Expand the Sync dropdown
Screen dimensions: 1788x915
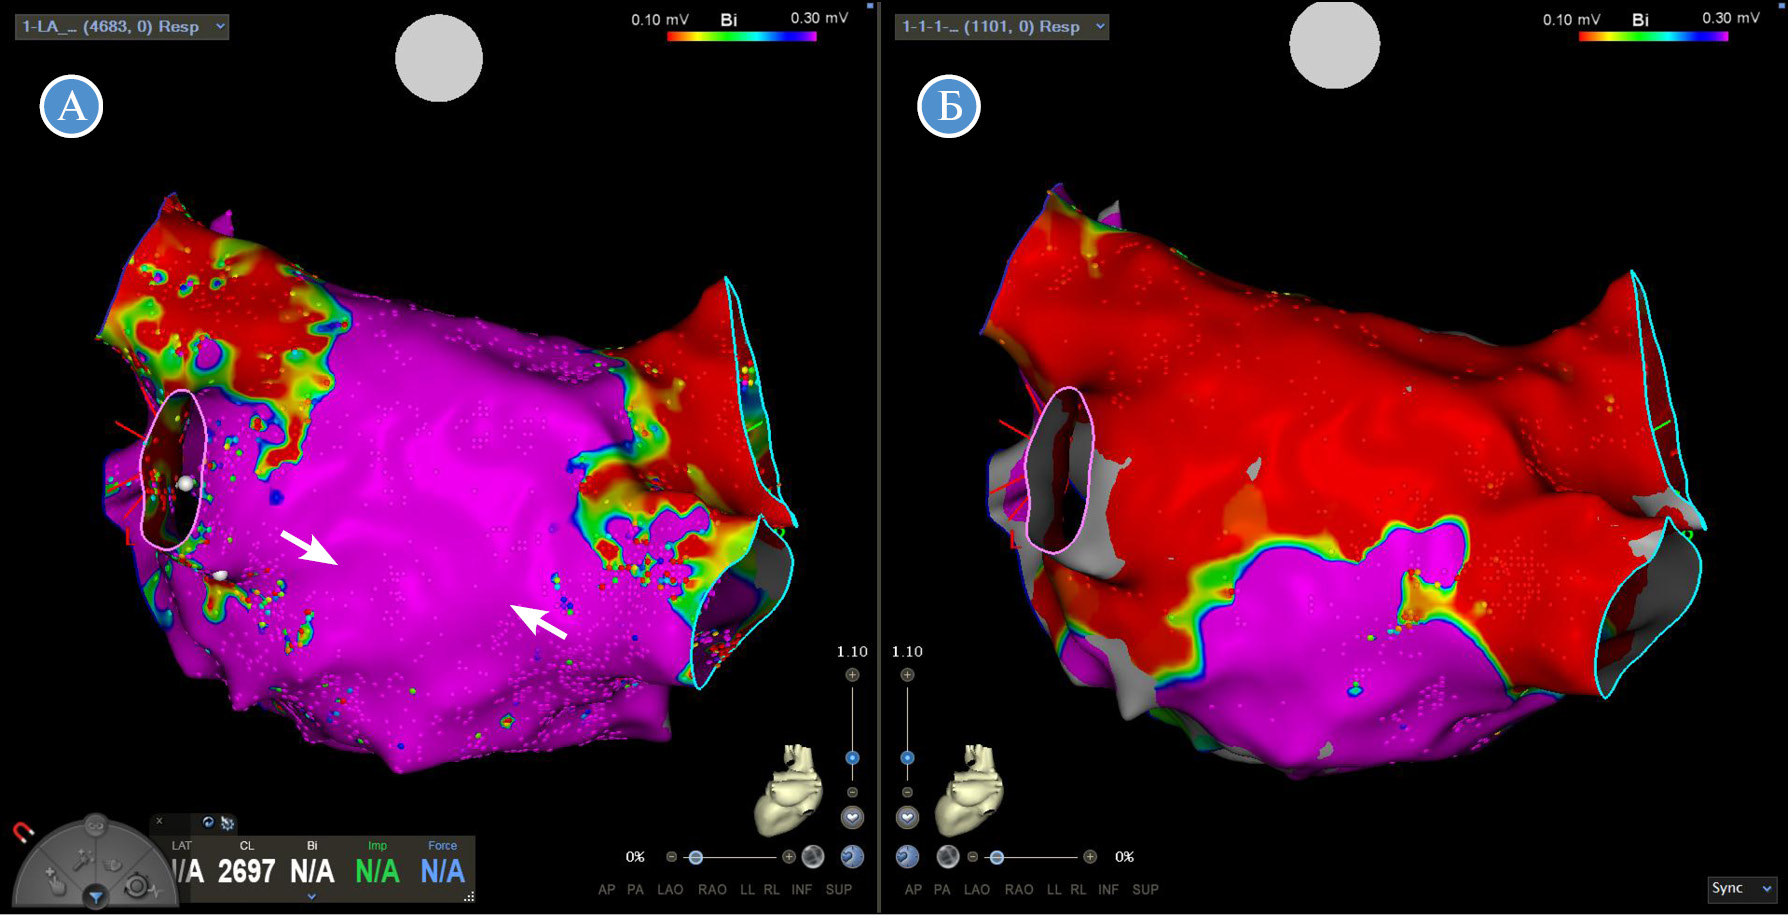(1741, 888)
